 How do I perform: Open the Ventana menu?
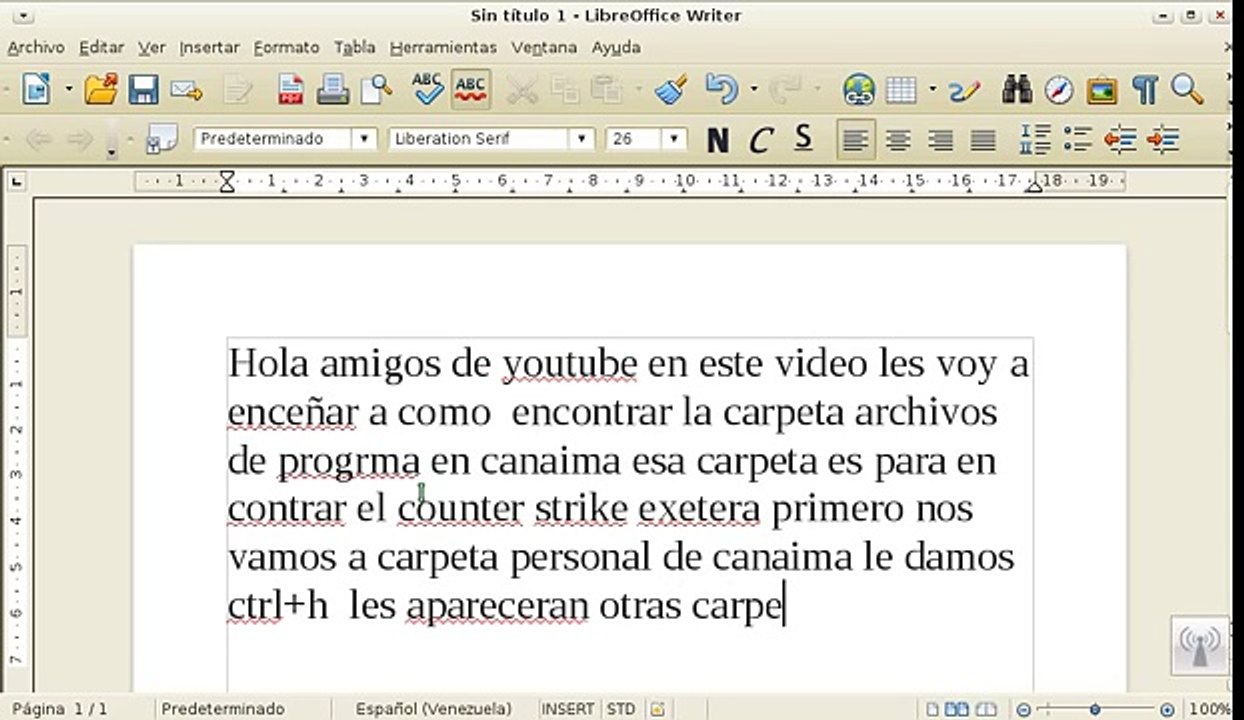coord(544,47)
